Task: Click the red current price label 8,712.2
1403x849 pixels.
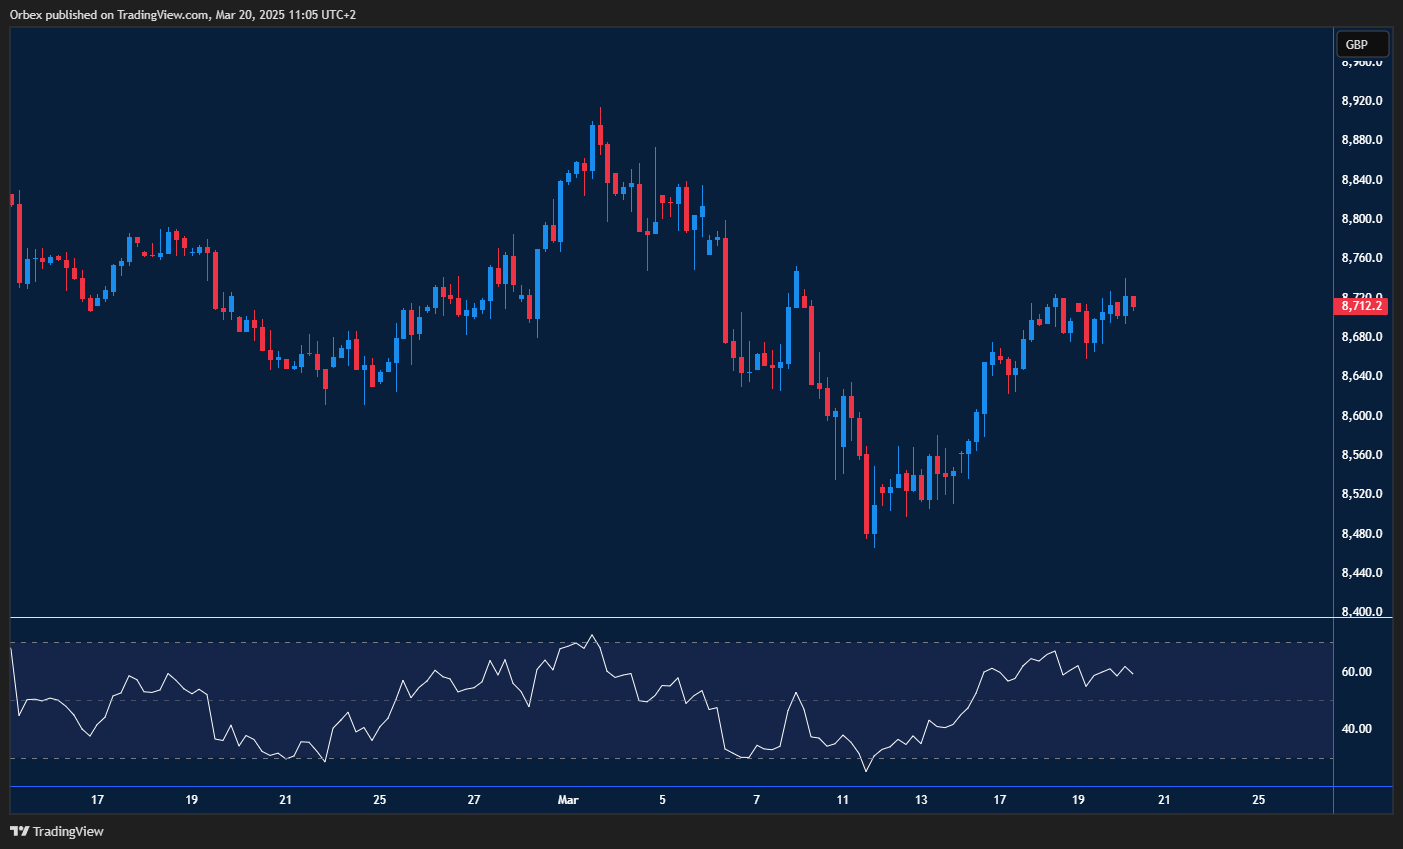Action: tap(1360, 306)
